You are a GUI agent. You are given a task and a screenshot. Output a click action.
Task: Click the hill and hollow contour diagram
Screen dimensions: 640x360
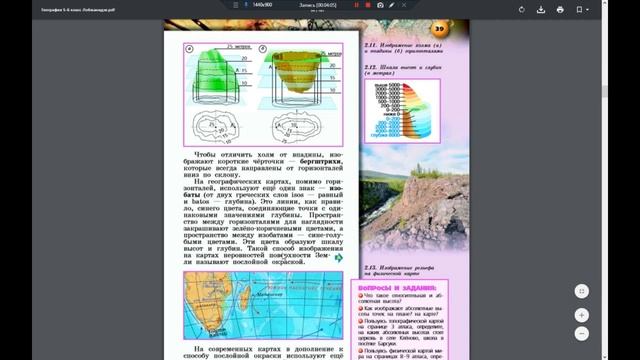tap(263, 95)
